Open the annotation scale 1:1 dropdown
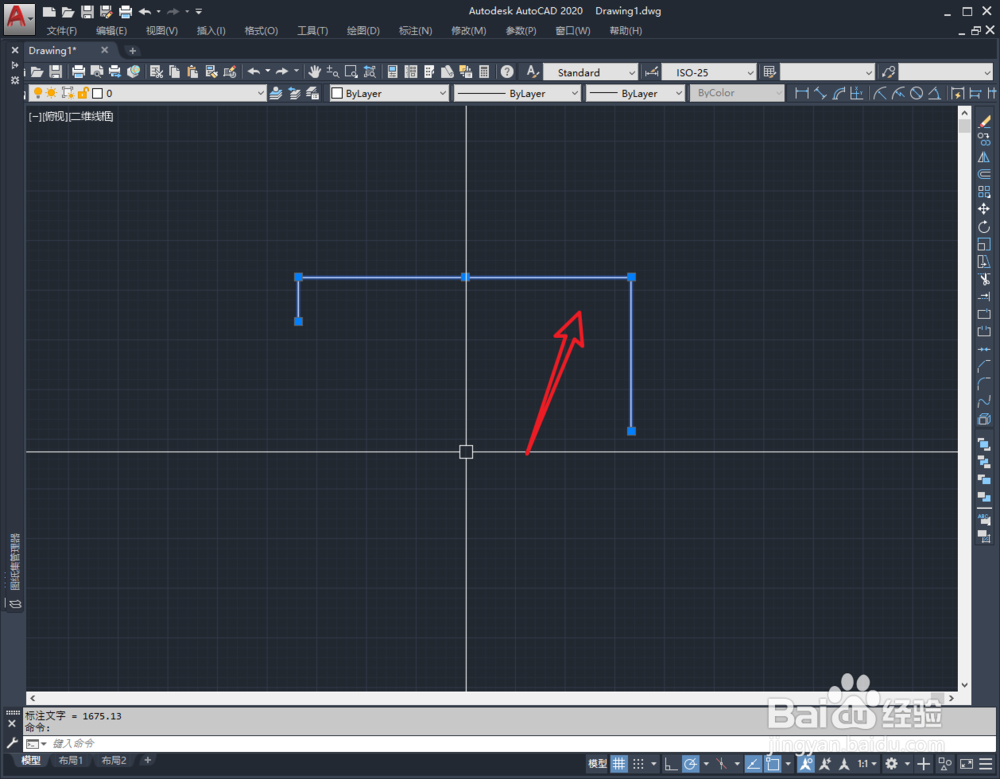Image resolution: width=1000 pixels, height=779 pixels. click(867, 764)
